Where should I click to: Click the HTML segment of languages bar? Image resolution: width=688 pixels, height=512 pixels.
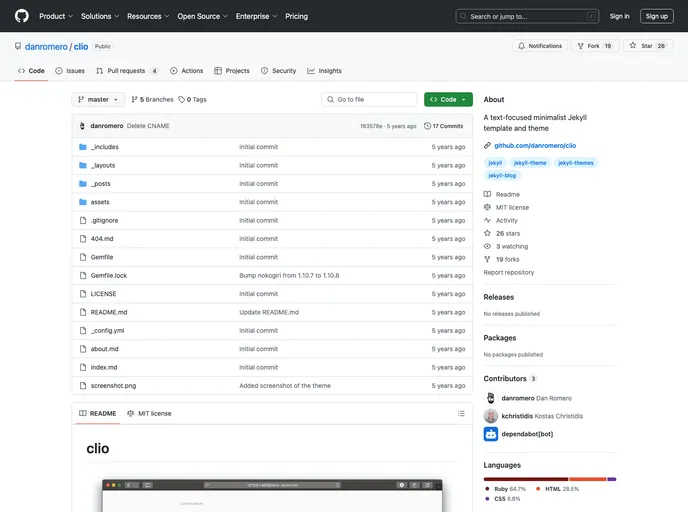588,479
